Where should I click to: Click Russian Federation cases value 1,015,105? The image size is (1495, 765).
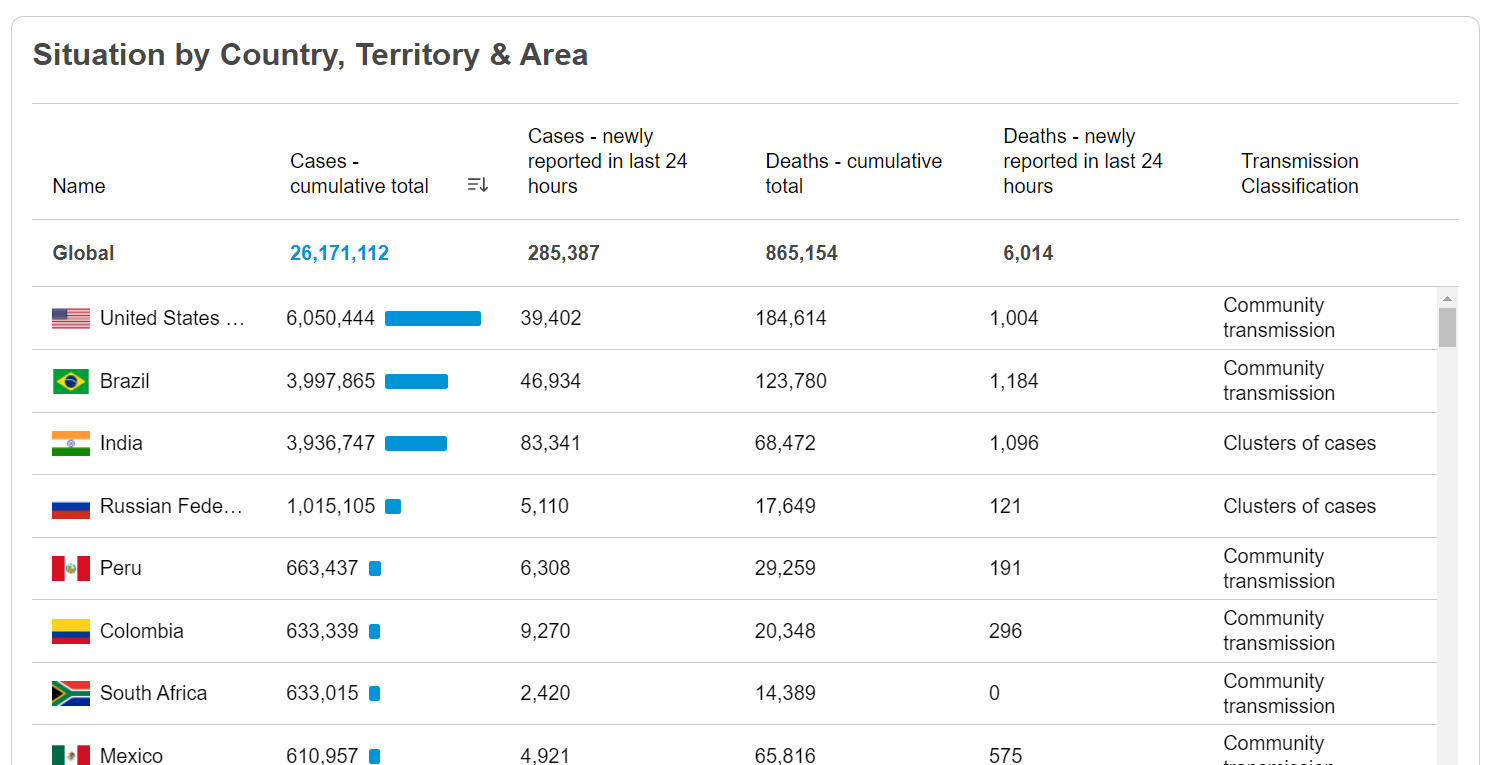(x=331, y=506)
